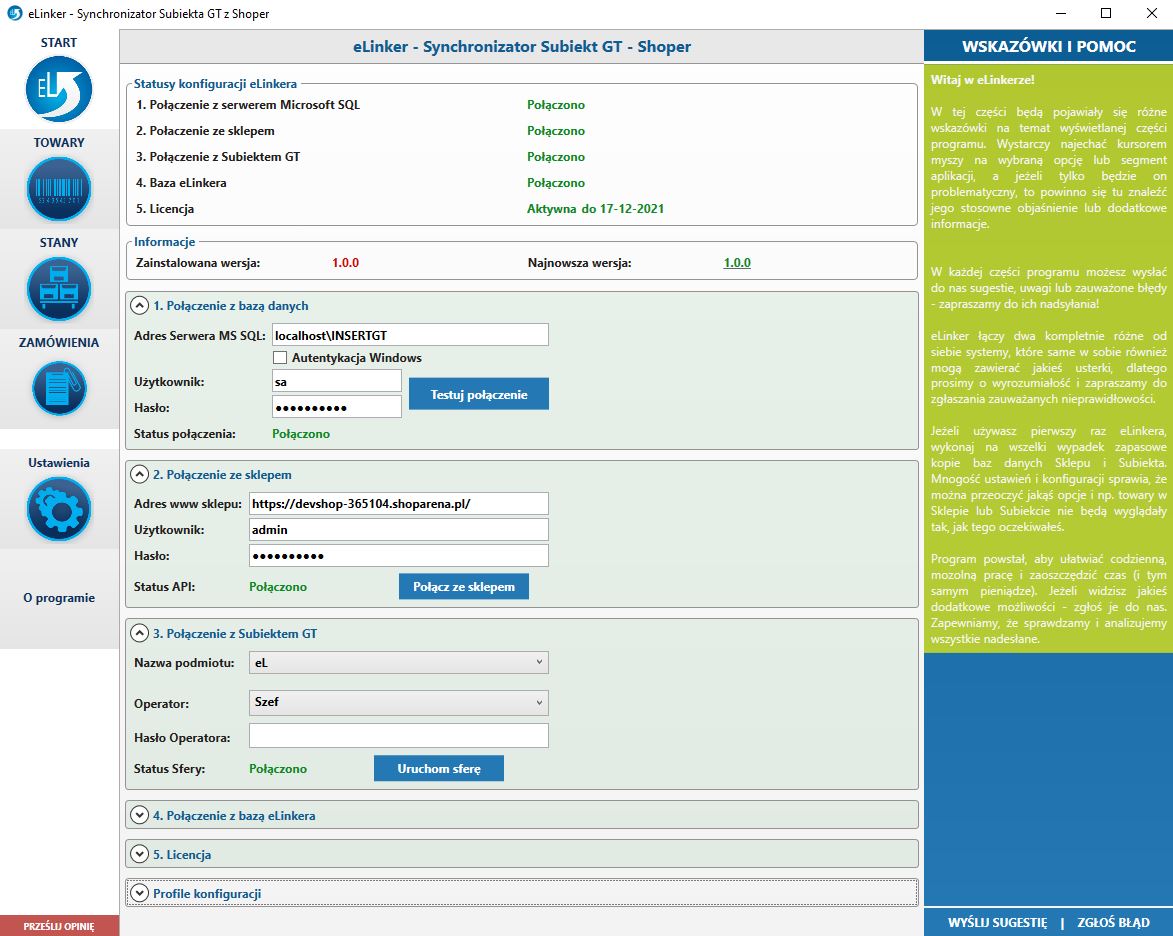The image size is (1173, 936).
Task: Enable Autentykacja Windows checkbox
Action: pyautogui.click(x=281, y=357)
